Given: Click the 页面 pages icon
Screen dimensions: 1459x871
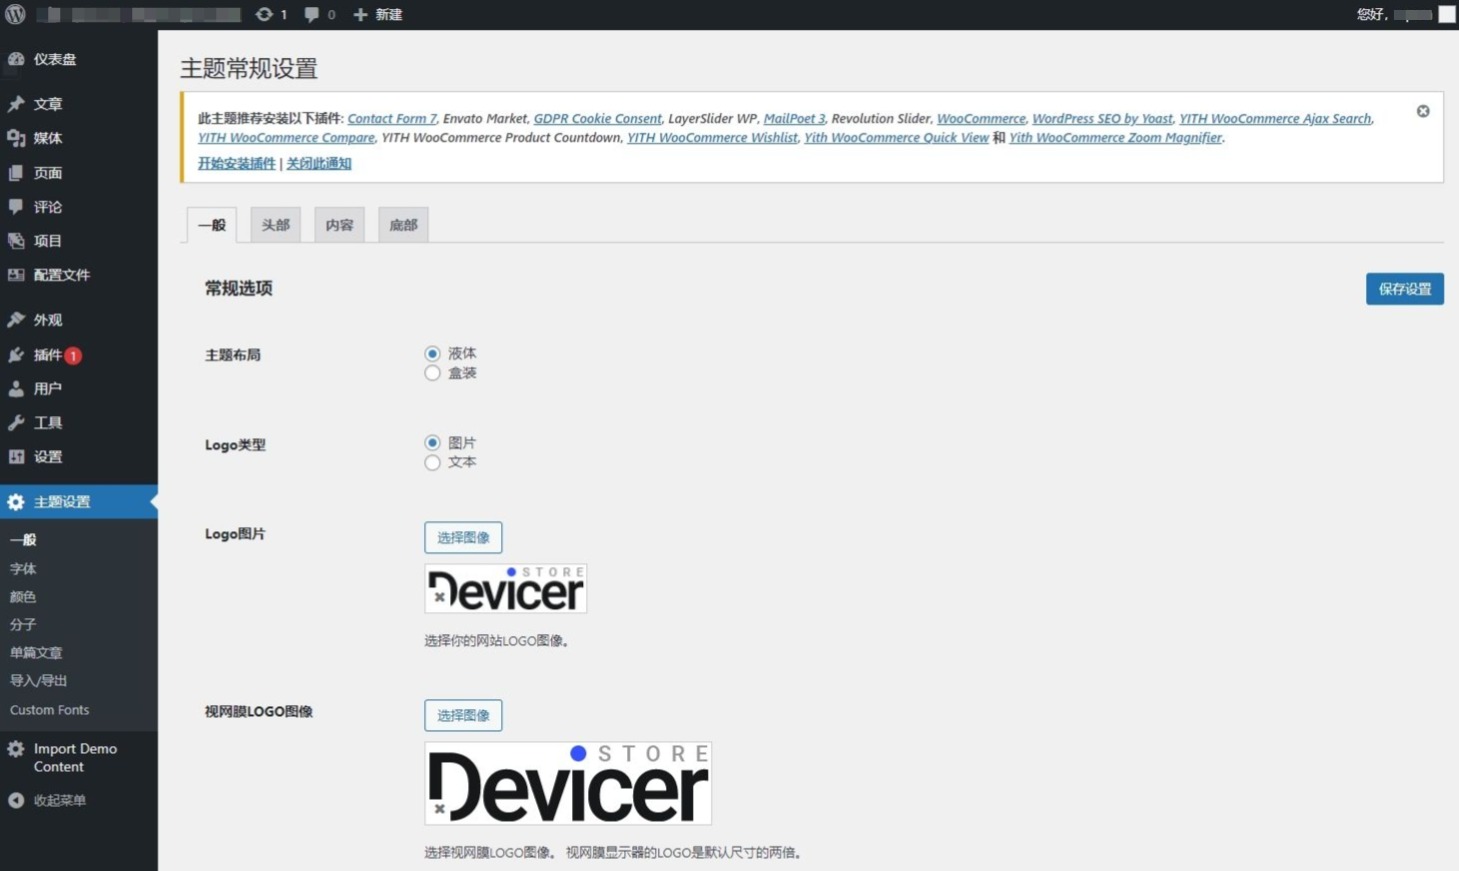Looking at the screenshot, I should (16, 173).
